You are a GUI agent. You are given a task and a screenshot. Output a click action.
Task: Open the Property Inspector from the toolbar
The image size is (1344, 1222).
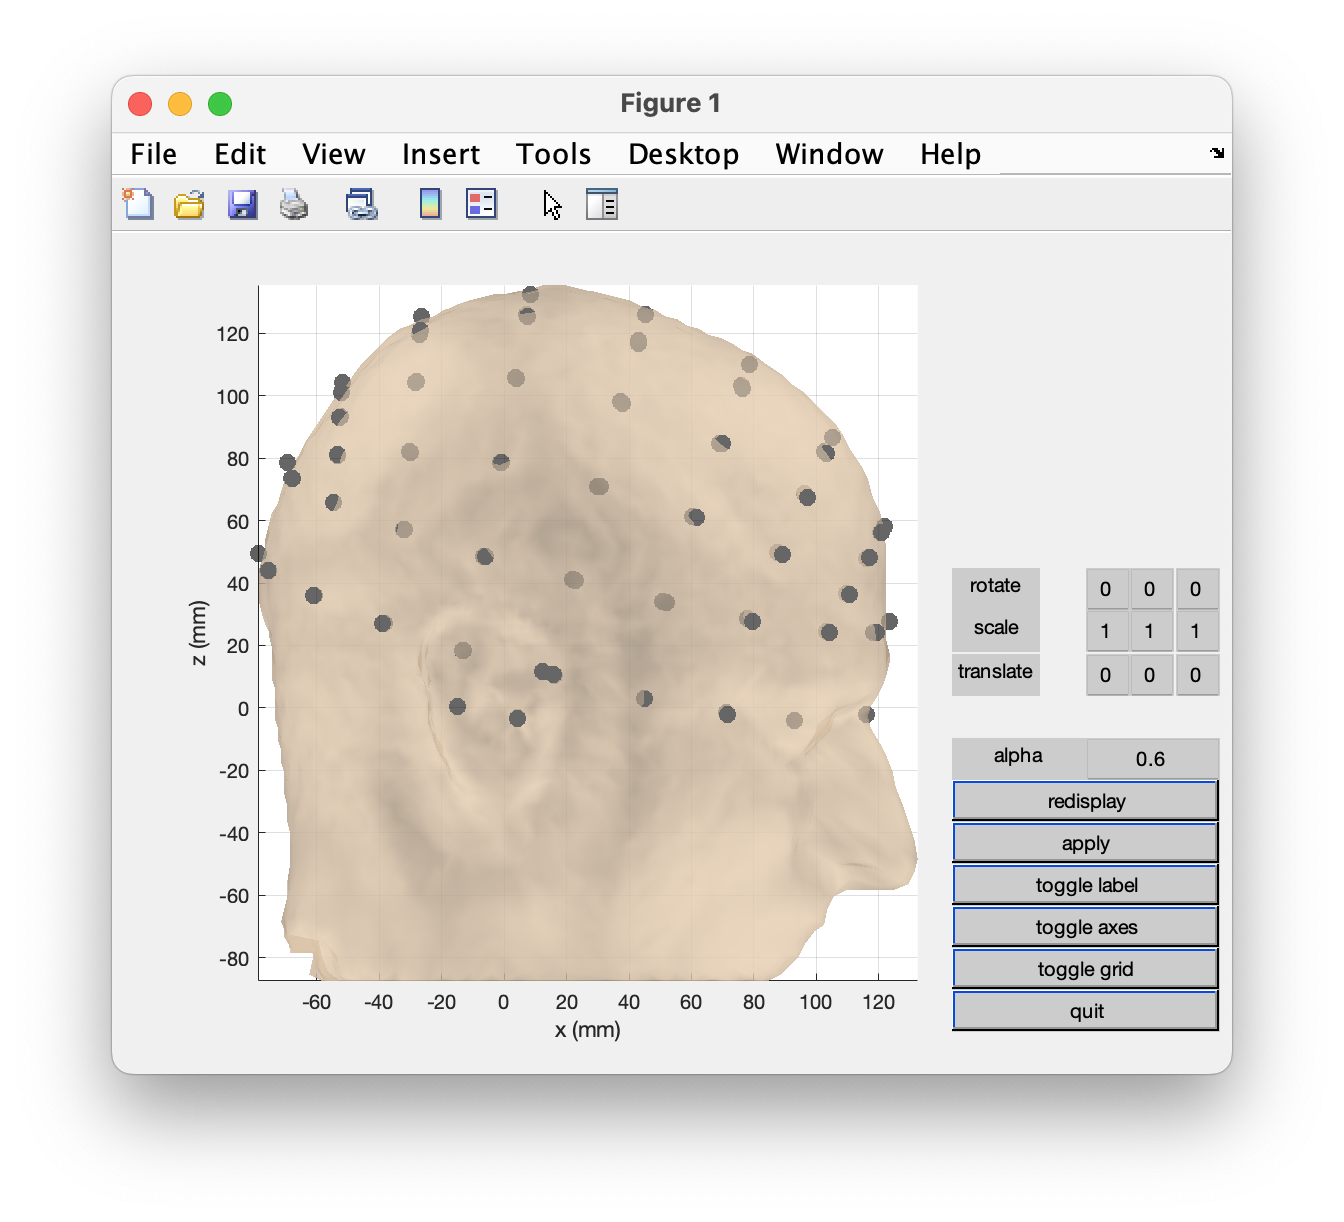pyautogui.click(x=601, y=204)
